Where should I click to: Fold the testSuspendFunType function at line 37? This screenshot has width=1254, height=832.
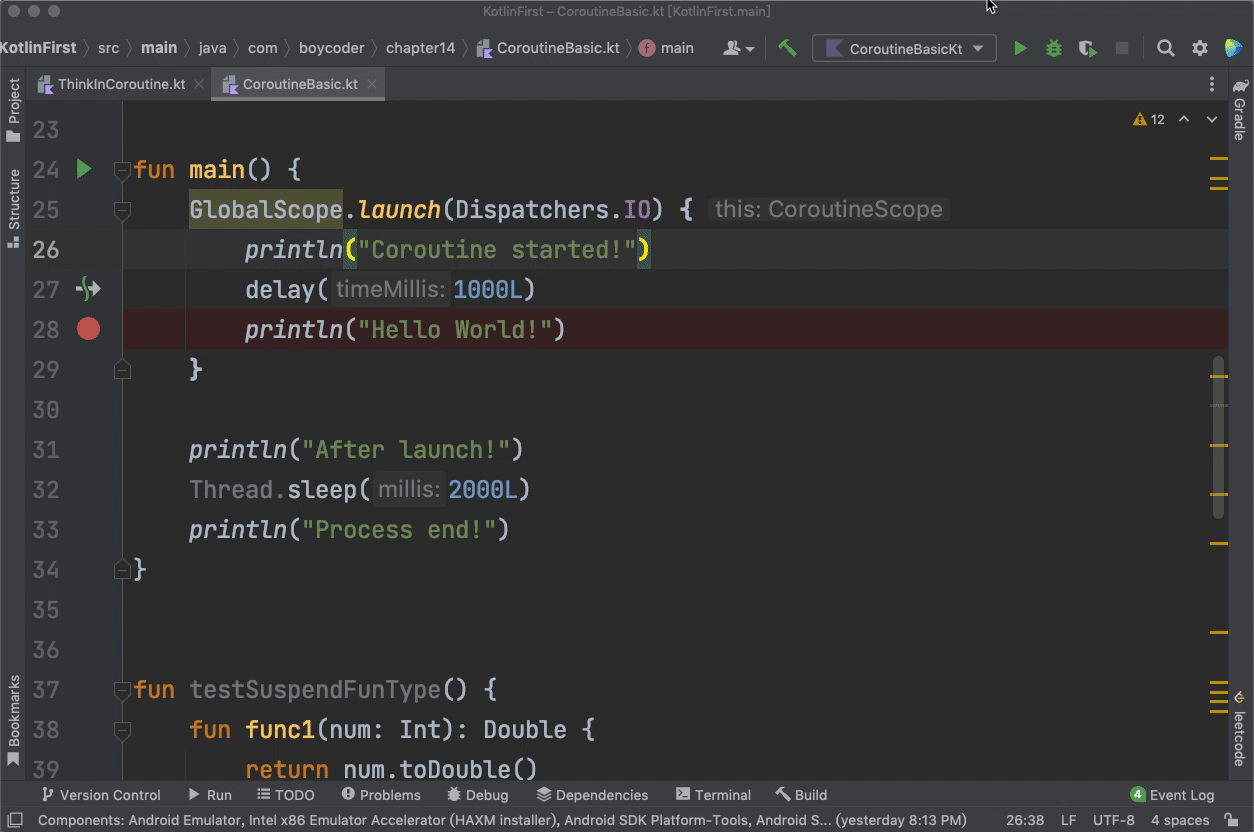tap(122, 690)
